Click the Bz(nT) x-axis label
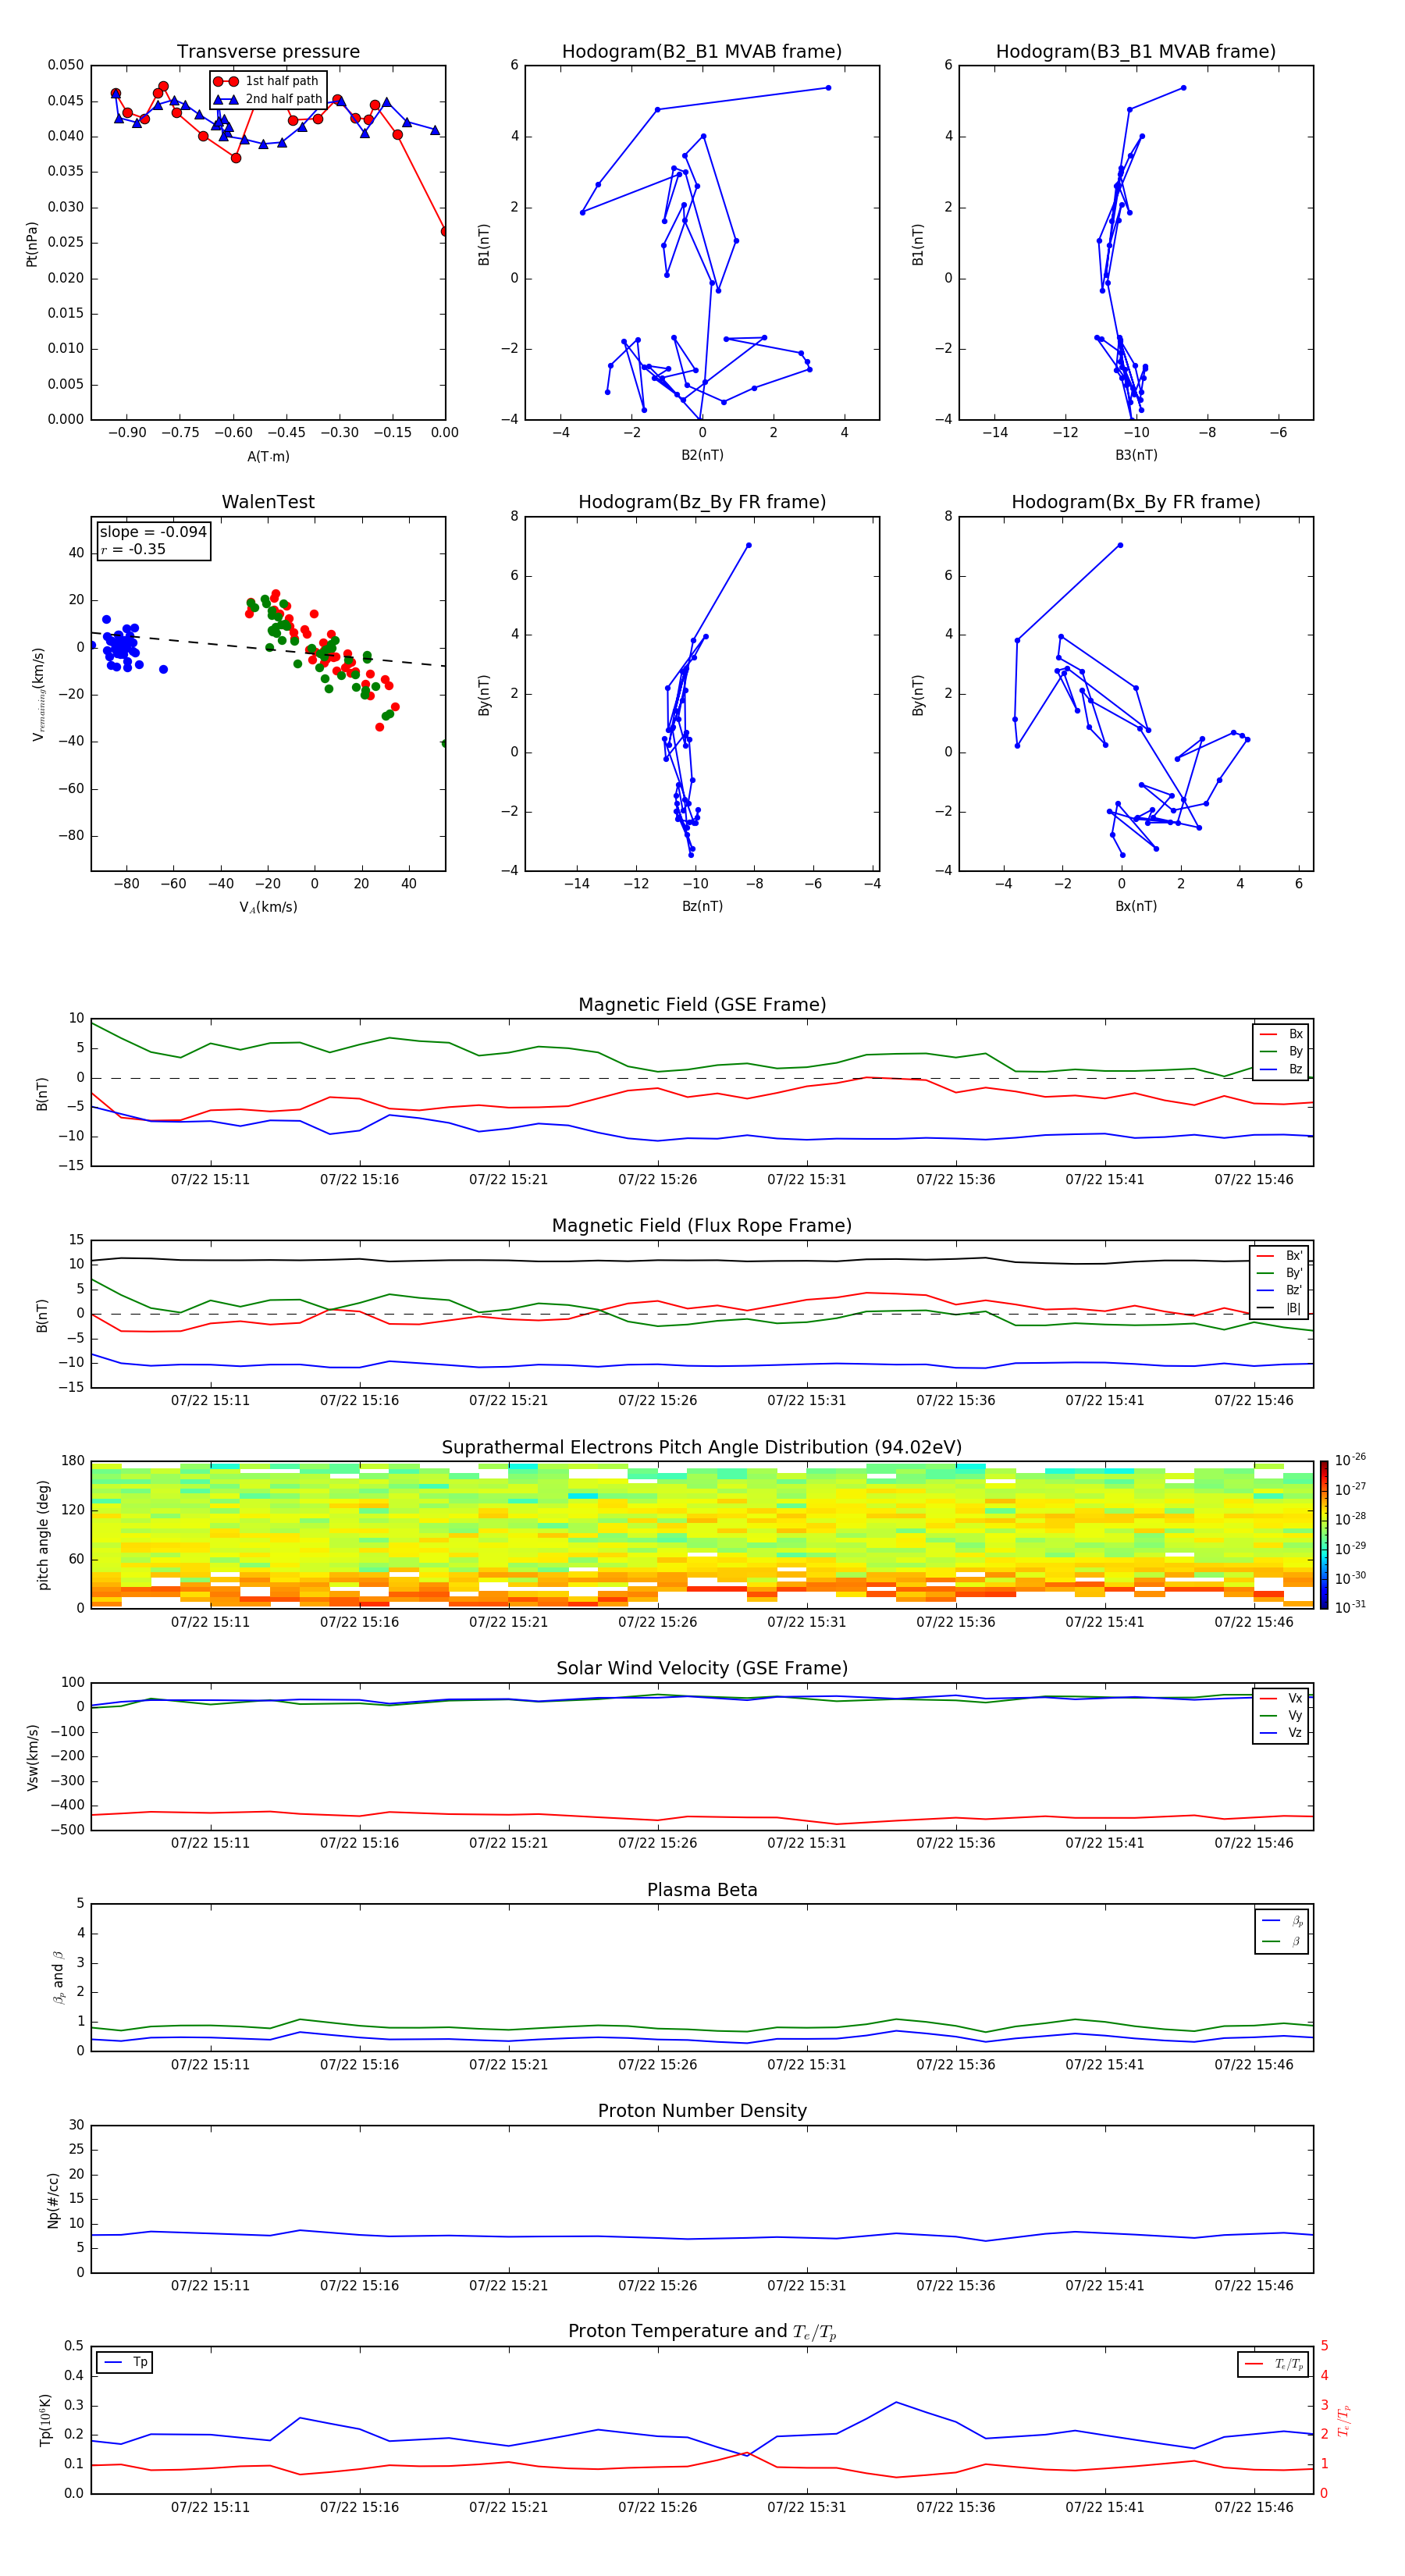The image size is (1405, 2576). [x=702, y=906]
